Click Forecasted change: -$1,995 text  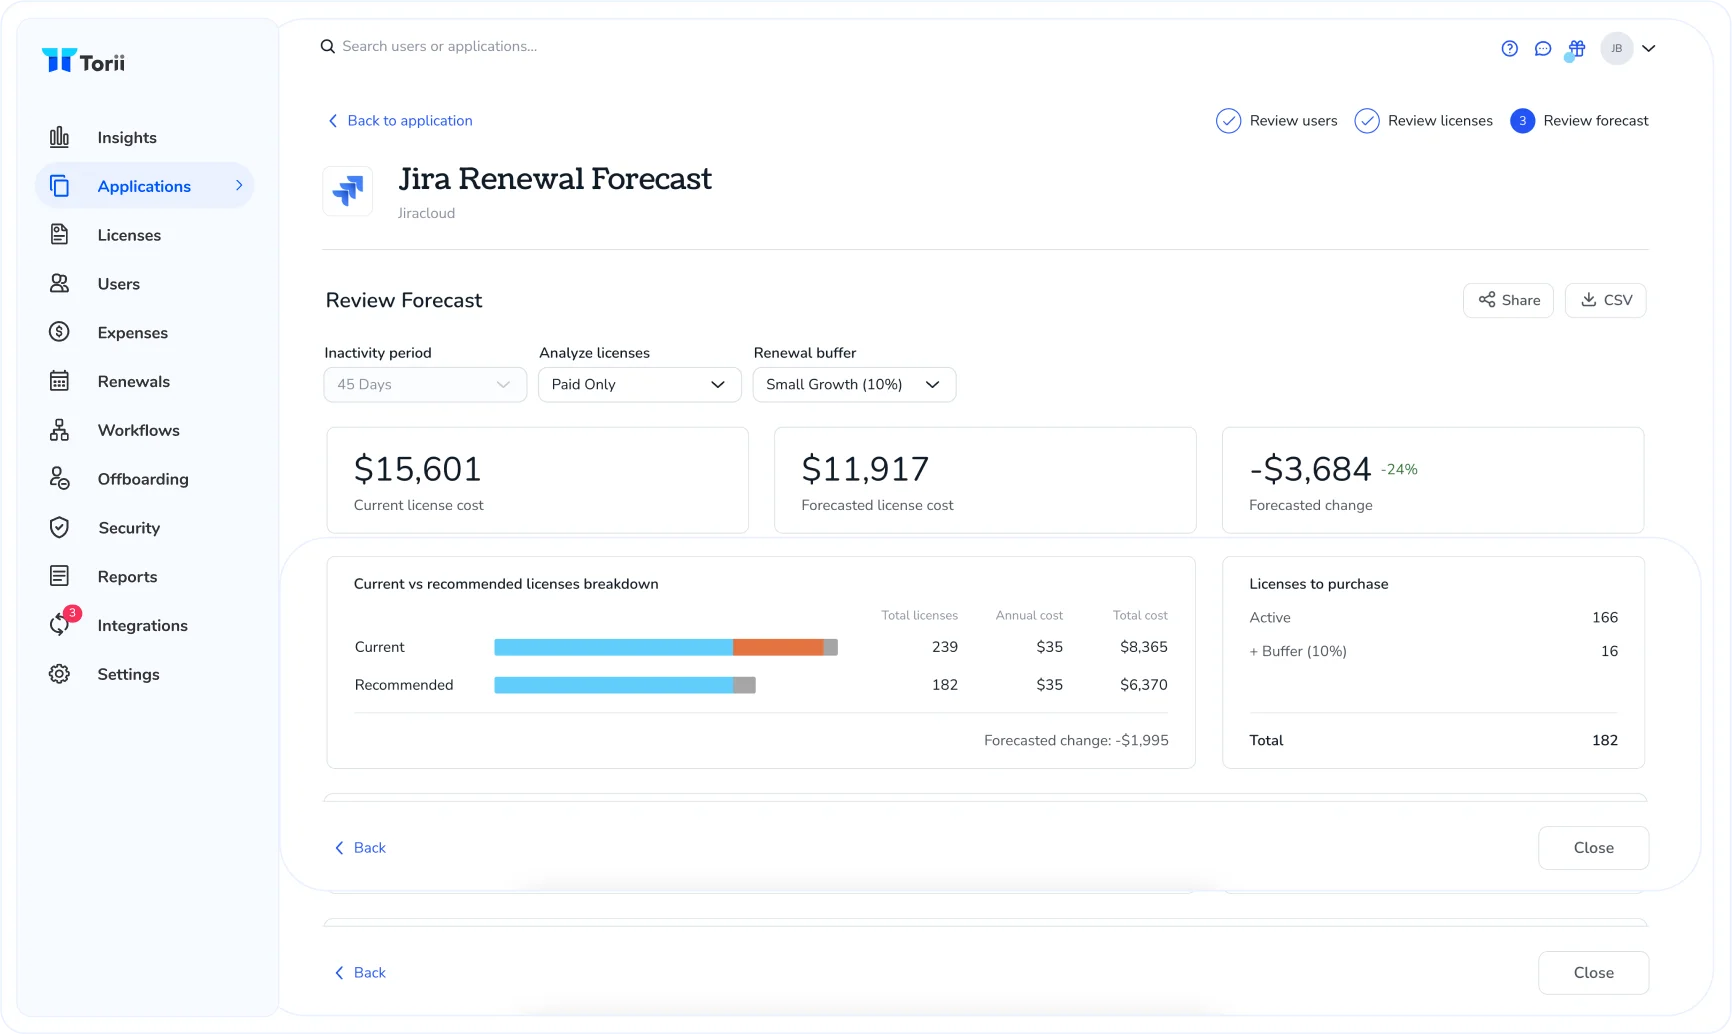(x=1076, y=741)
